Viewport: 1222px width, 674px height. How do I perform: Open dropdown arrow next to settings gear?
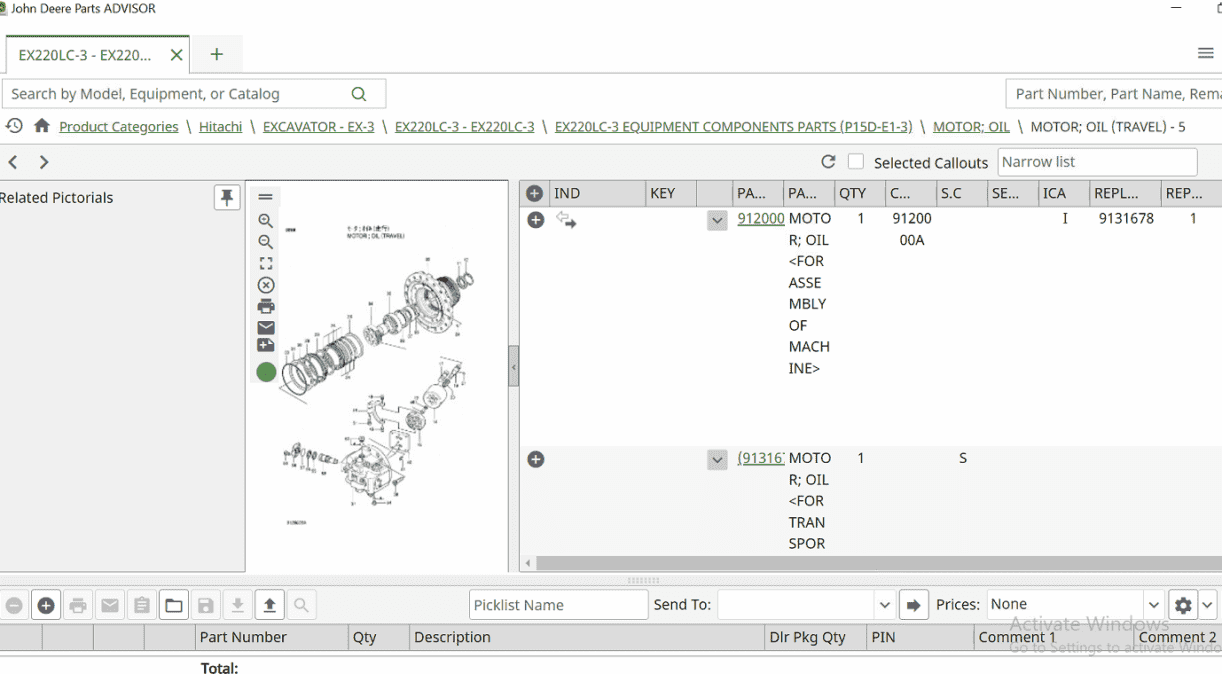[x=1208, y=605]
